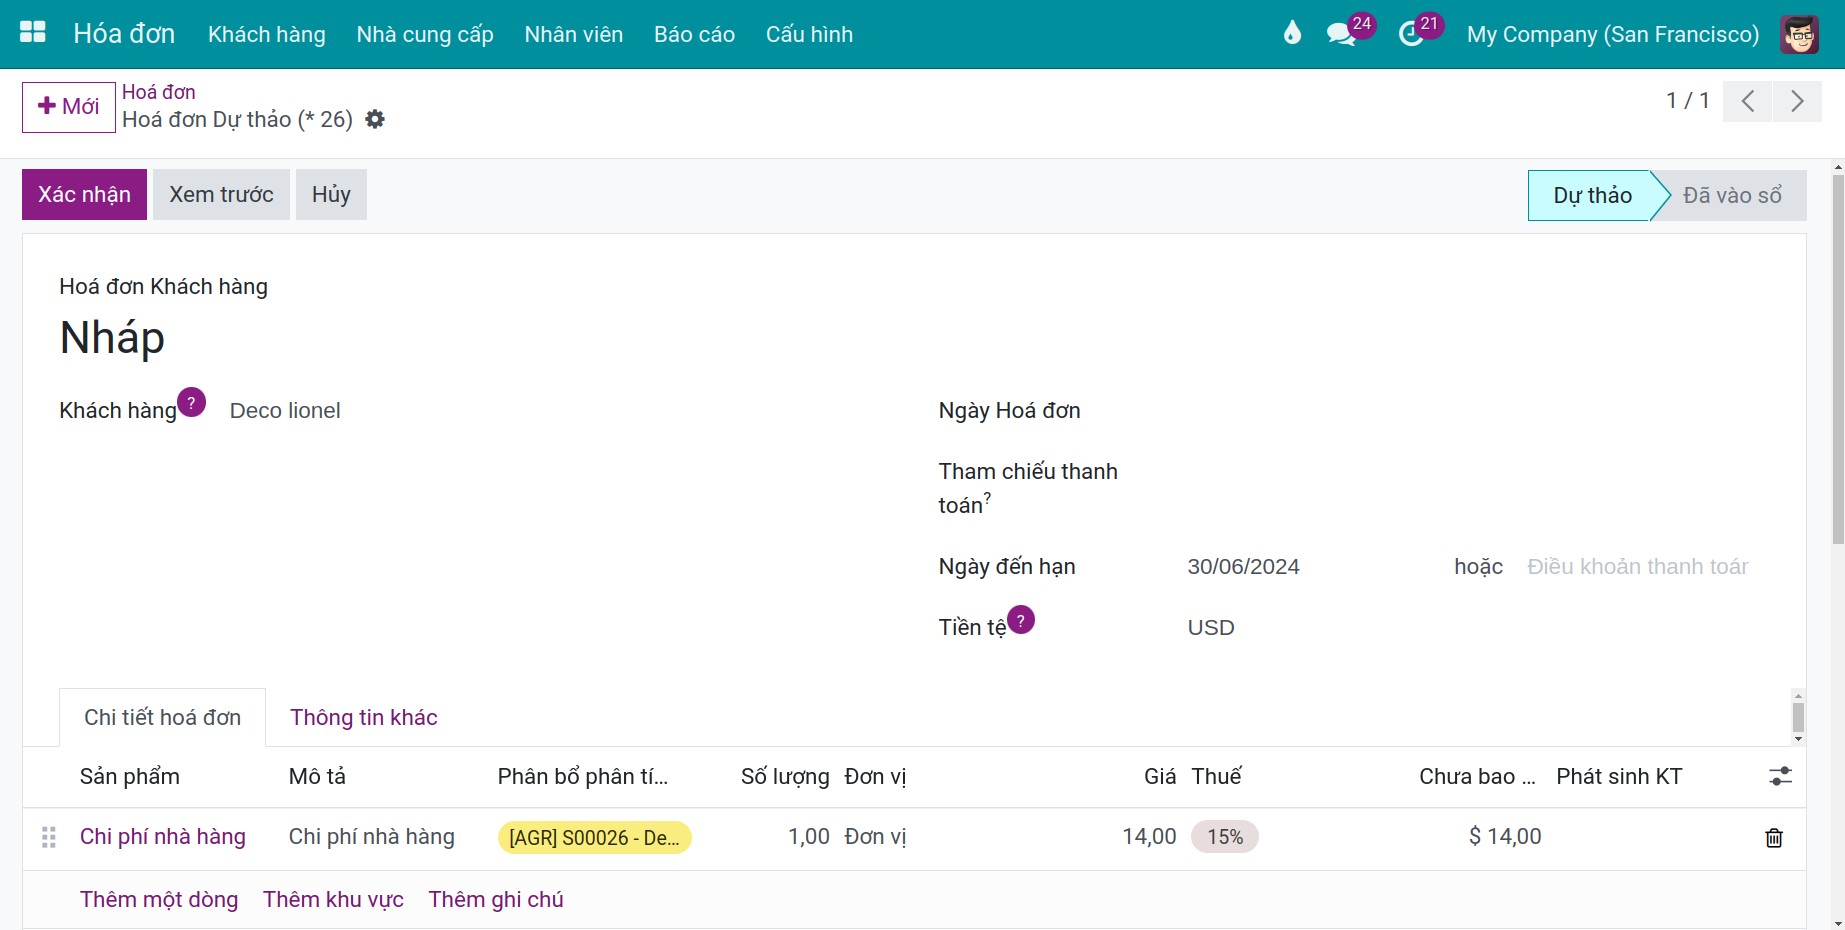The height and width of the screenshot is (930, 1845).
Task: Grab the drag handle of Chi phí nhà hàng row
Action: [48, 837]
